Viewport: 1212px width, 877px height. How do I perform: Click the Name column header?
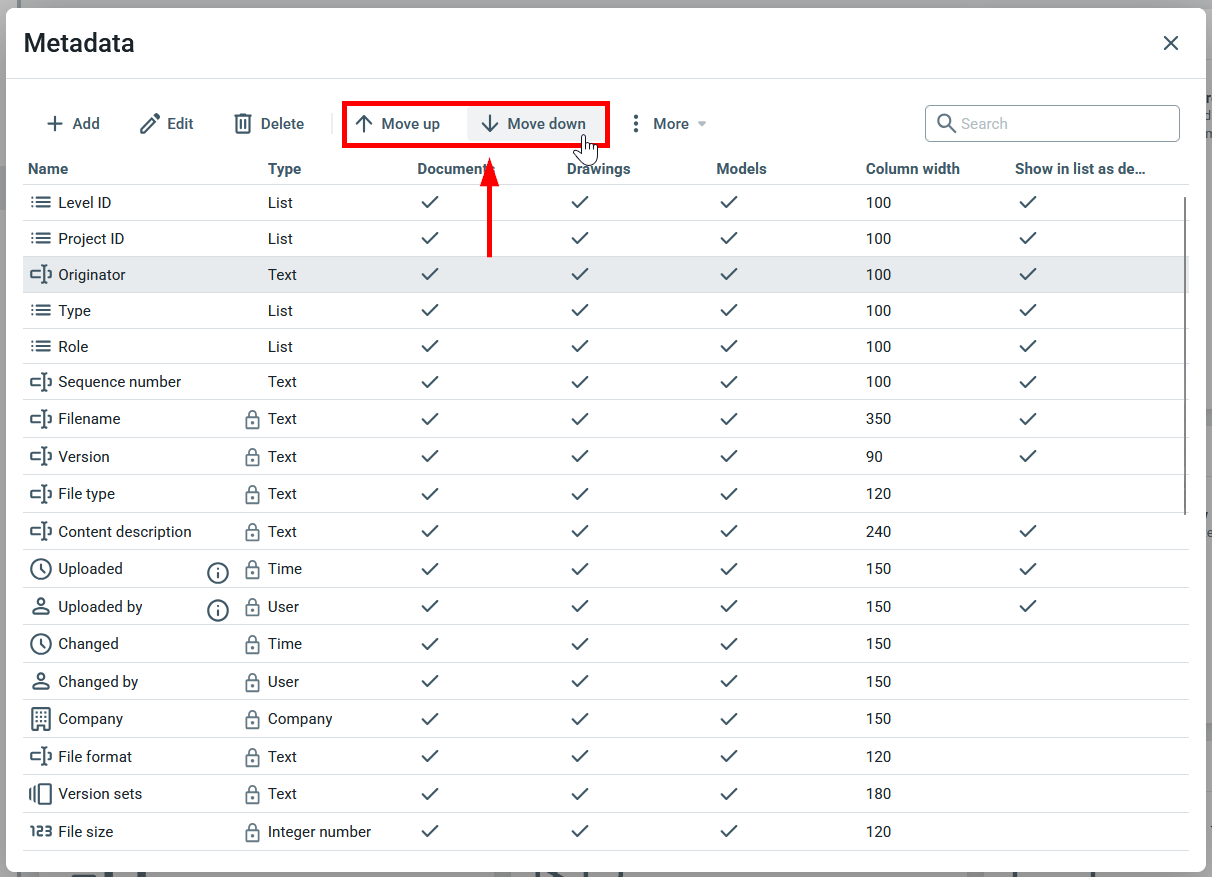(48, 169)
